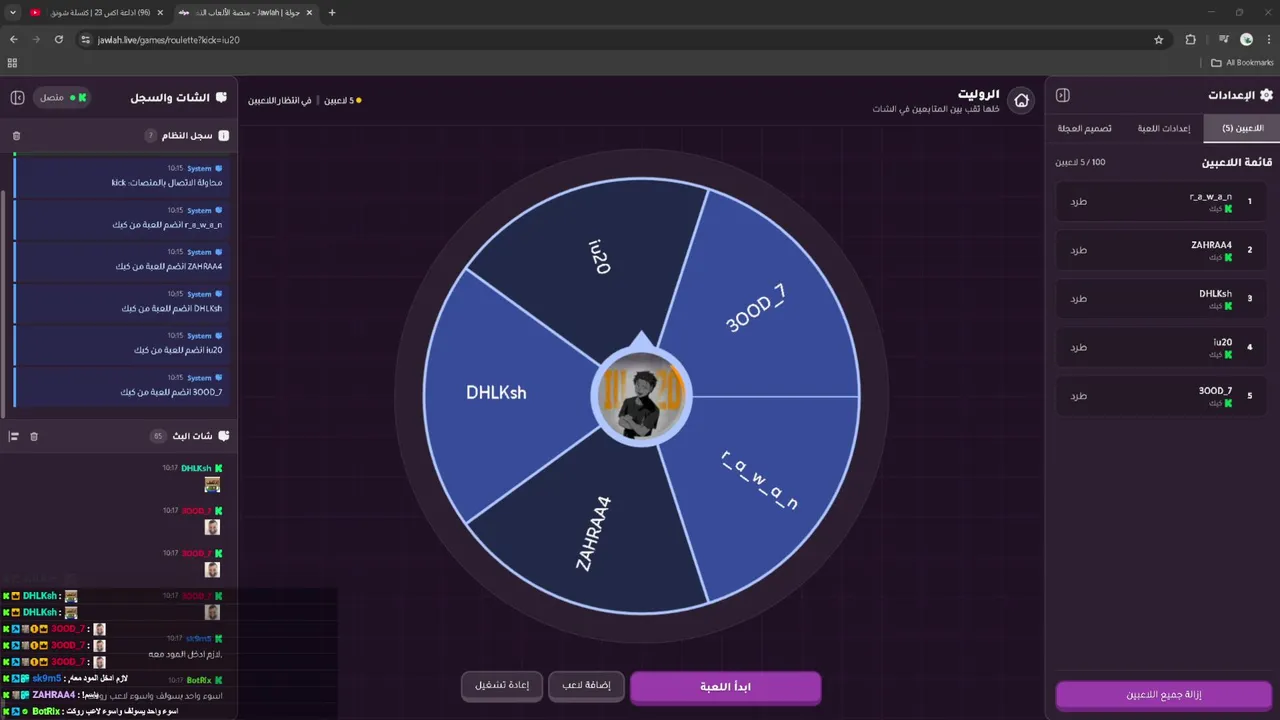This screenshot has height=720, width=1280.
Task: Kick player 3OOD_7 from list
Action: pyautogui.click(x=1078, y=396)
